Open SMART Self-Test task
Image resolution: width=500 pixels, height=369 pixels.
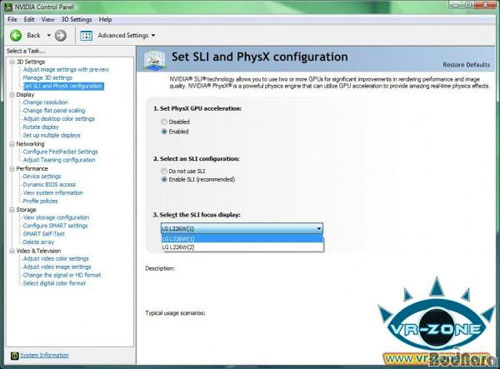coord(44,234)
